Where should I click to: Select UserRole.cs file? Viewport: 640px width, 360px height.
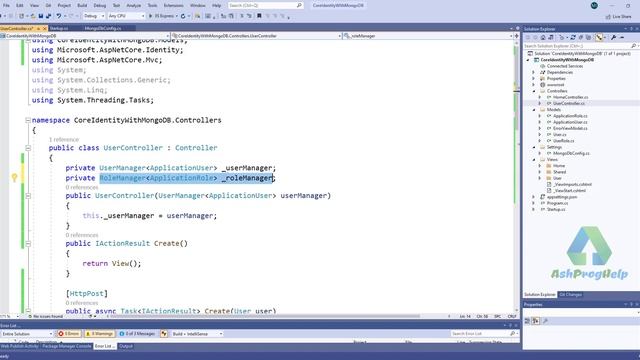pyautogui.click(x=563, y=141)
